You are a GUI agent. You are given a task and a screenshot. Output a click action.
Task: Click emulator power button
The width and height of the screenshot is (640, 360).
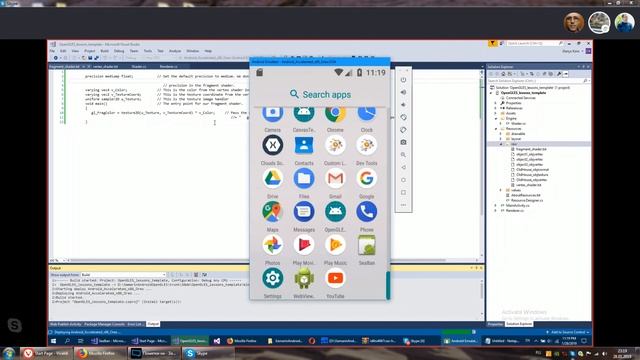tap(403, 80)
